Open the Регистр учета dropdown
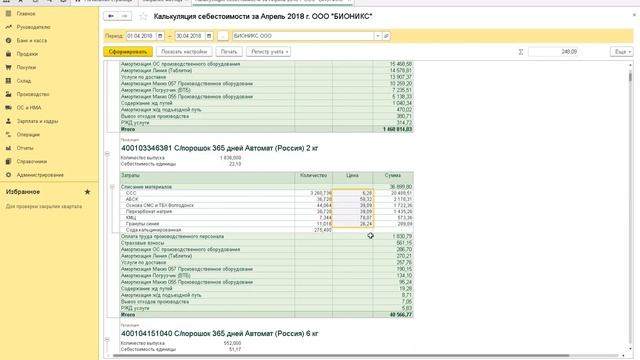Viewport: 640px width, 360px height. click(269, 52)
